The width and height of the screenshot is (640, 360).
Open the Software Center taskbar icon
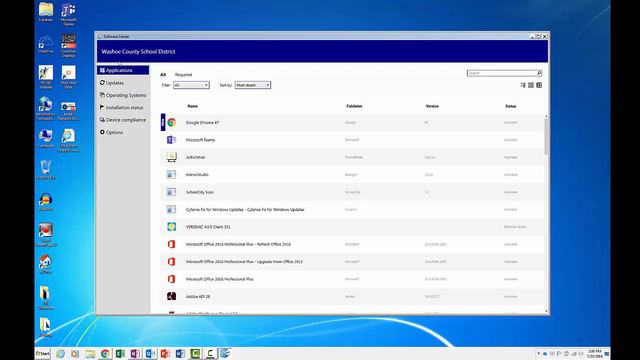click(225, 353)
